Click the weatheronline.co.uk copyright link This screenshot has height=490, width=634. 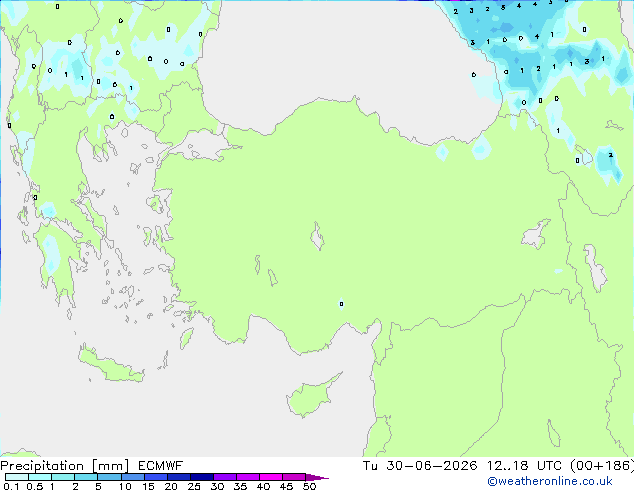[550, 481]
